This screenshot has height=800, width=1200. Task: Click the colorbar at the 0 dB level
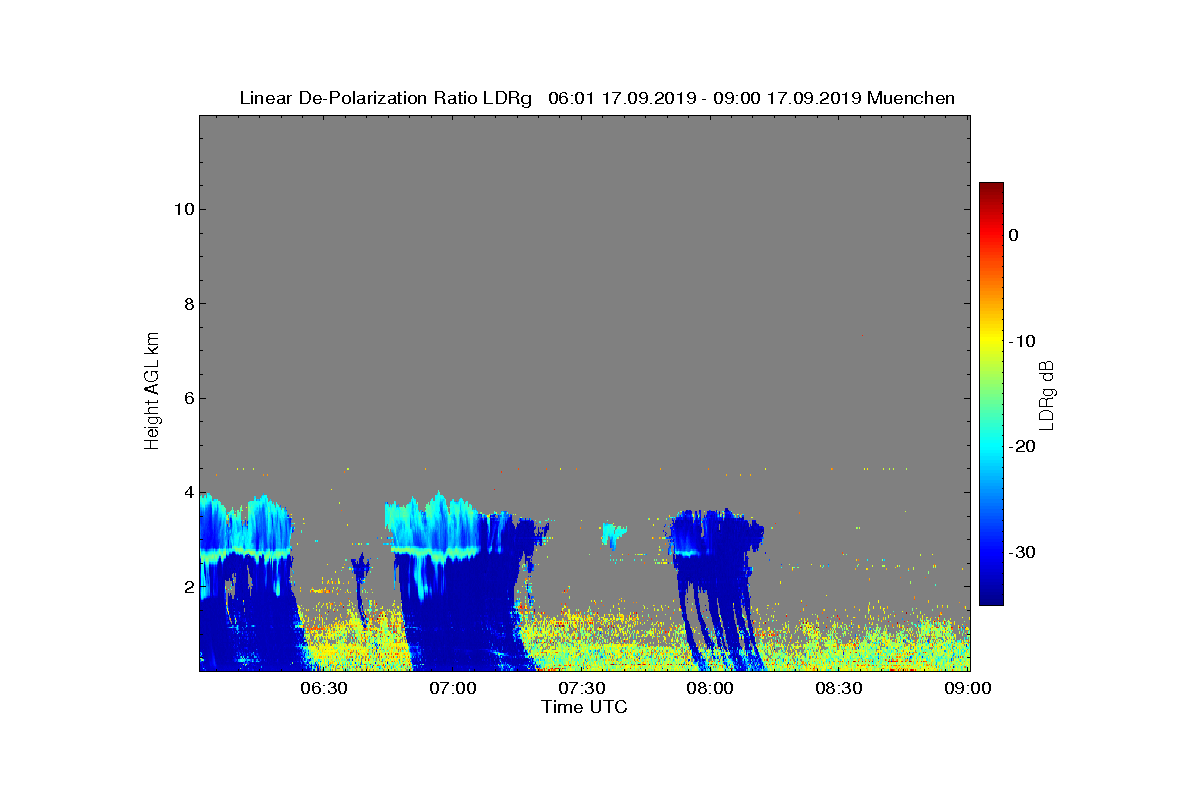(x=991, y=235)
